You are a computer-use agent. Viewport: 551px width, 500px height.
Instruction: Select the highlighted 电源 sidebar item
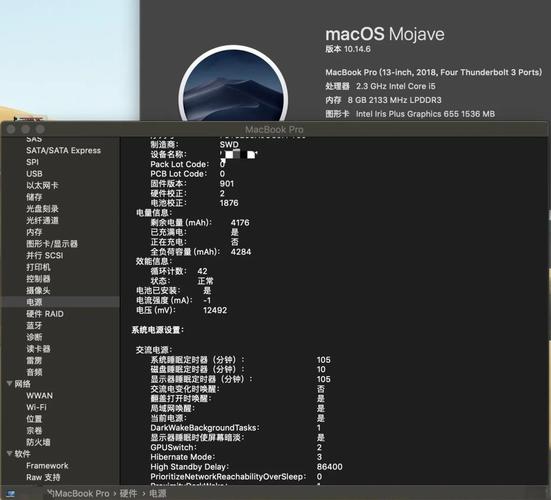click(60, 302)
